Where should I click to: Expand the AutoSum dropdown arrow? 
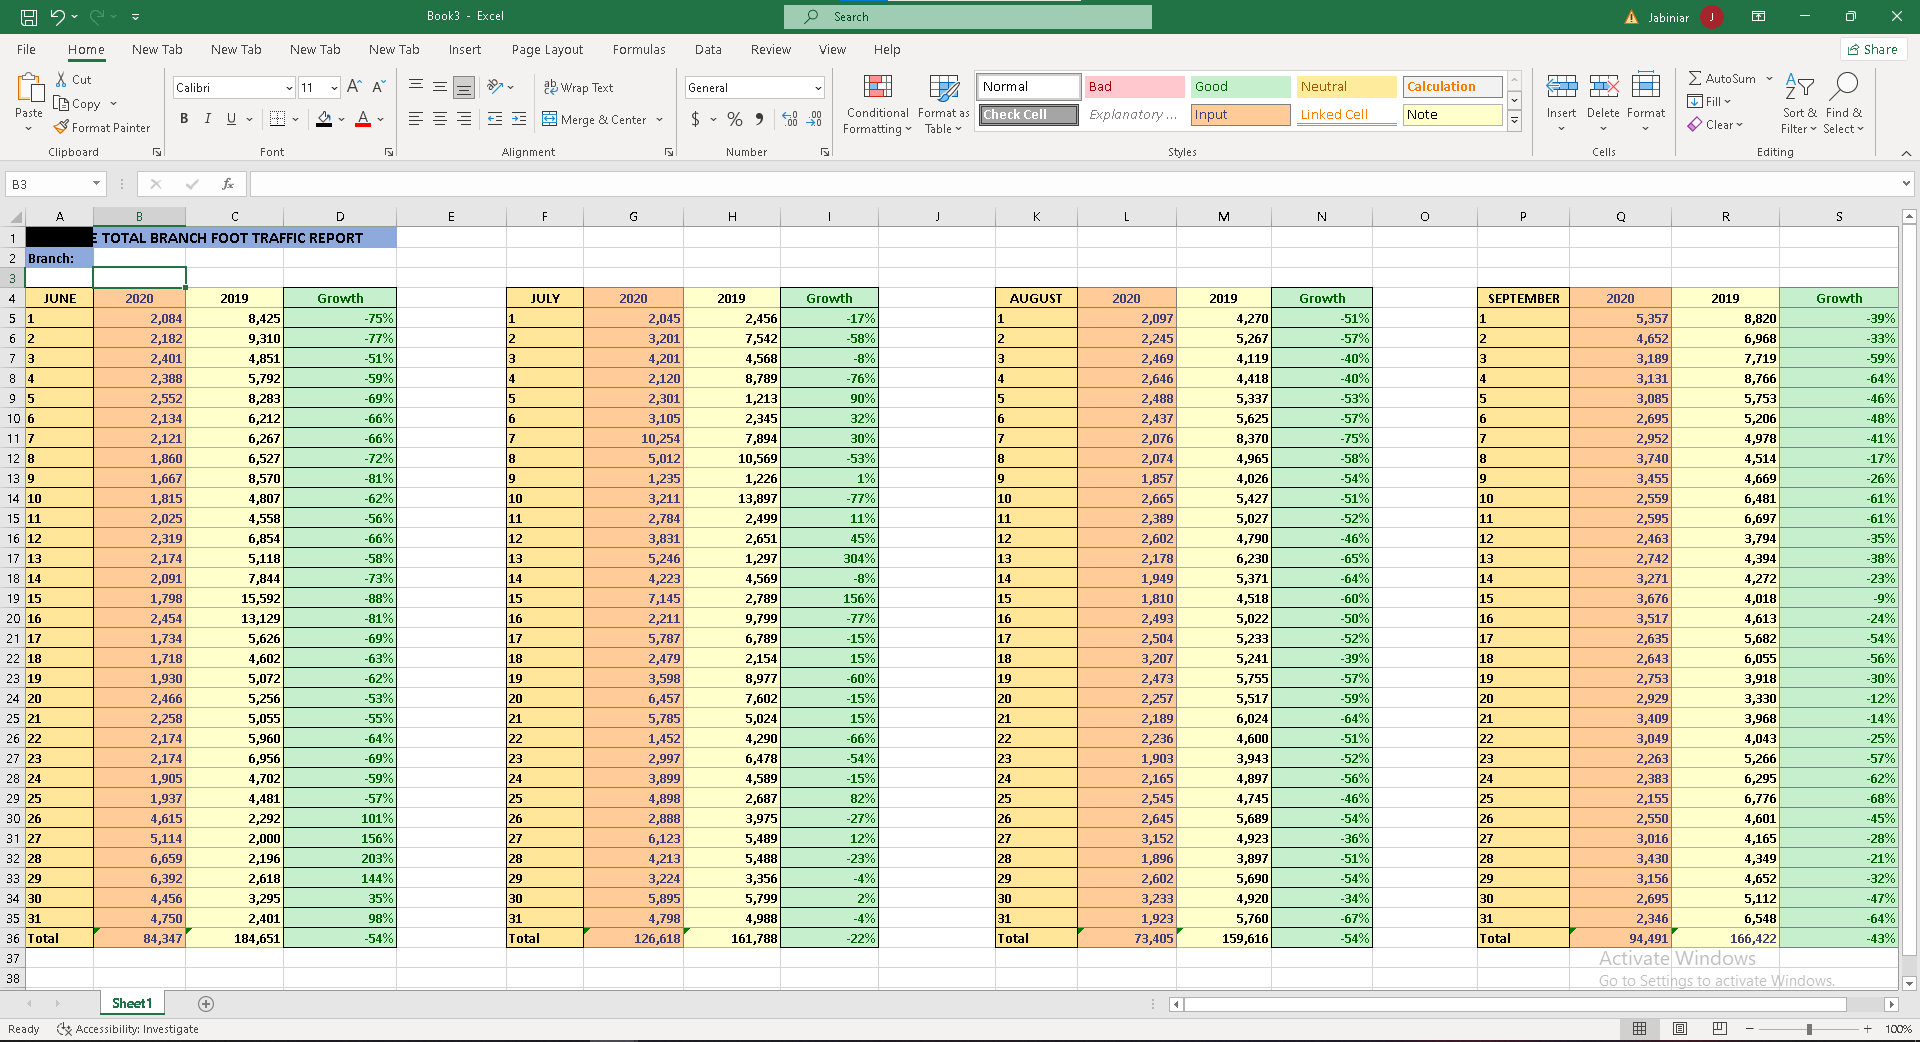(1769, 78)
